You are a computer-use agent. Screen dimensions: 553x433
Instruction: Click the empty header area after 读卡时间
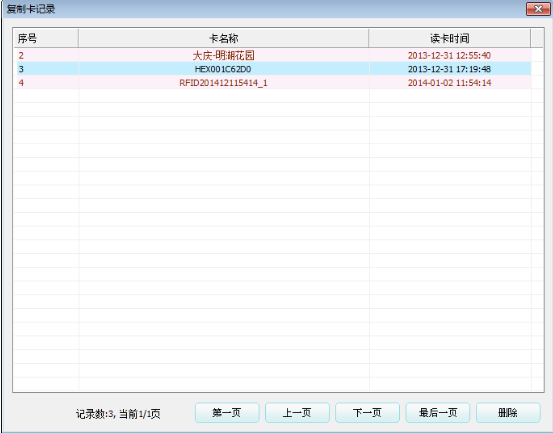point(537,38)
